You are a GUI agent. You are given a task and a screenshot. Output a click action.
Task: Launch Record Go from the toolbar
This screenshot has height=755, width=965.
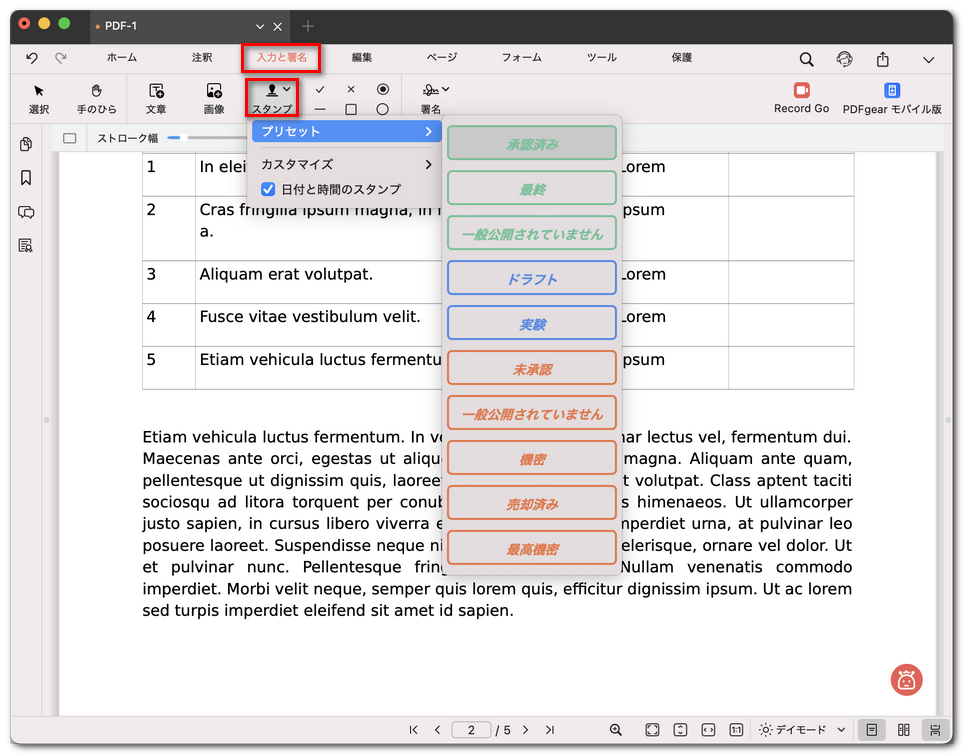tap(801, 97)
